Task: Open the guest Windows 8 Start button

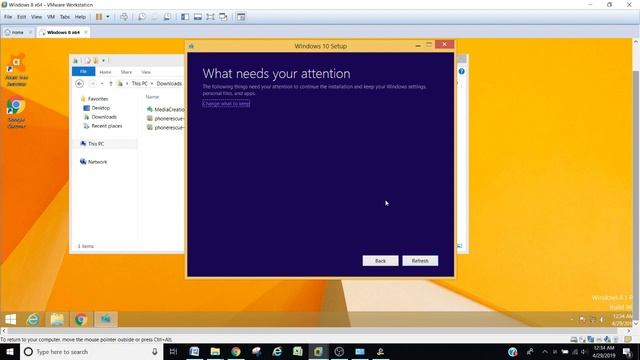Action: click(11, 319)
